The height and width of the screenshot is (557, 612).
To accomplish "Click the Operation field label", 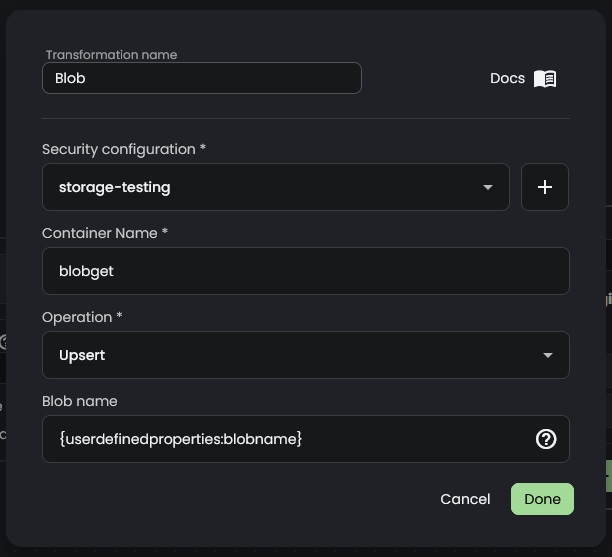I will [x=82, y=317].
